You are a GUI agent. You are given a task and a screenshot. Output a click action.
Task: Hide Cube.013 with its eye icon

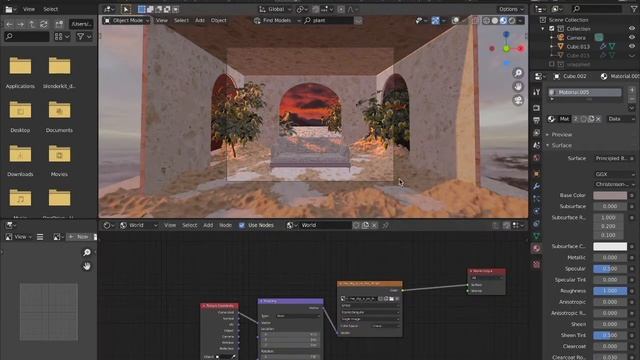click(632, 47)
